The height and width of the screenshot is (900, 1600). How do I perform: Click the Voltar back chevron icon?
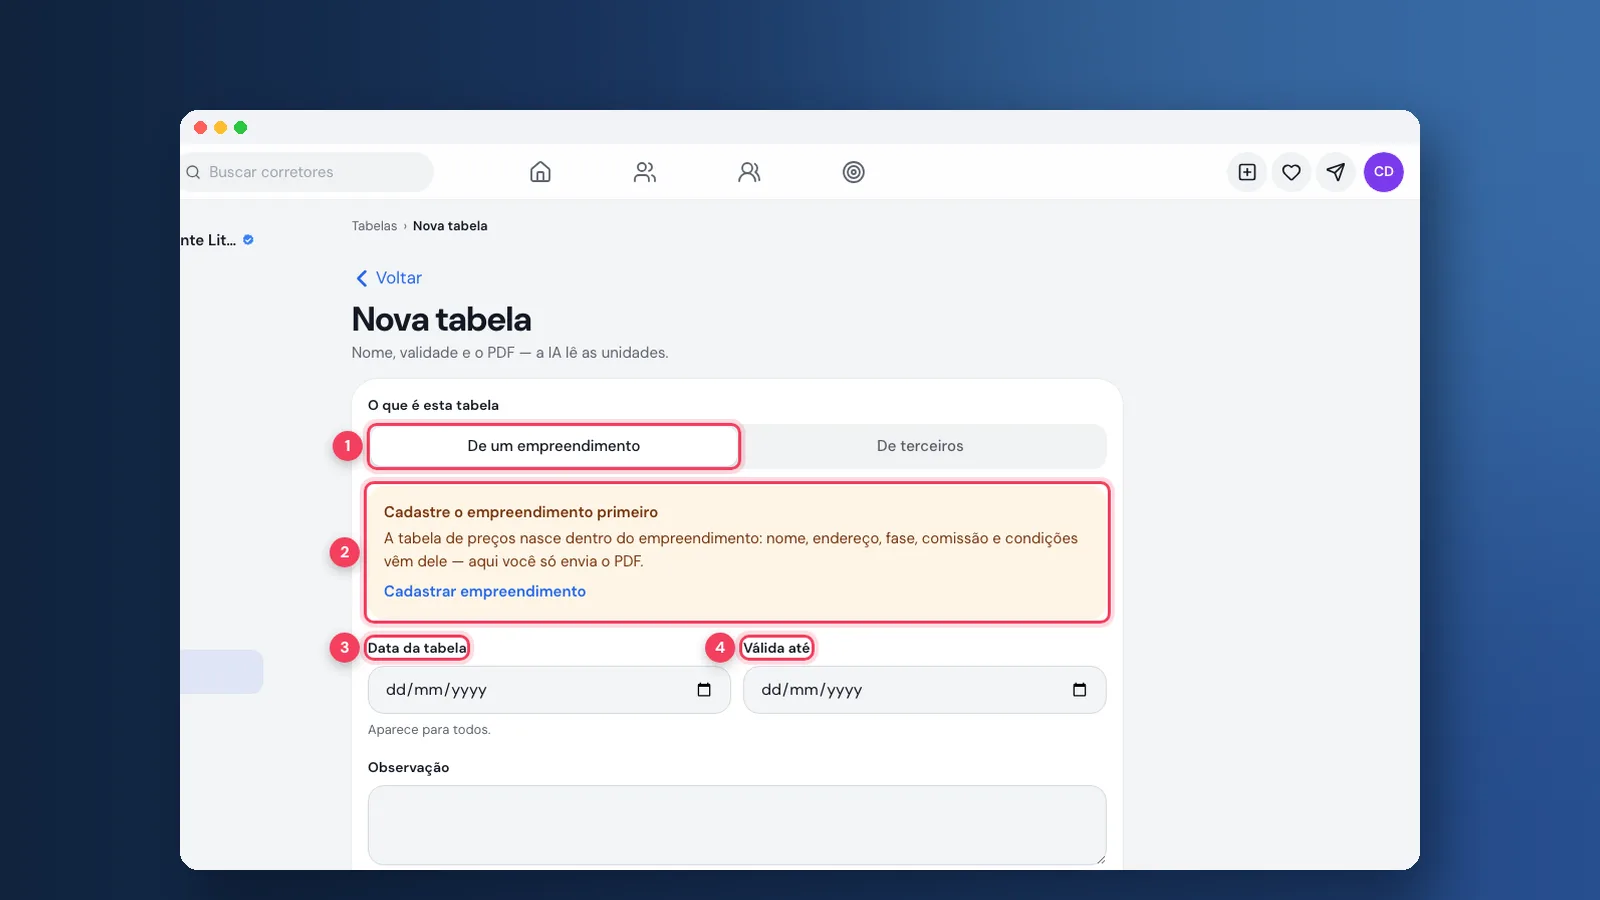362,278
